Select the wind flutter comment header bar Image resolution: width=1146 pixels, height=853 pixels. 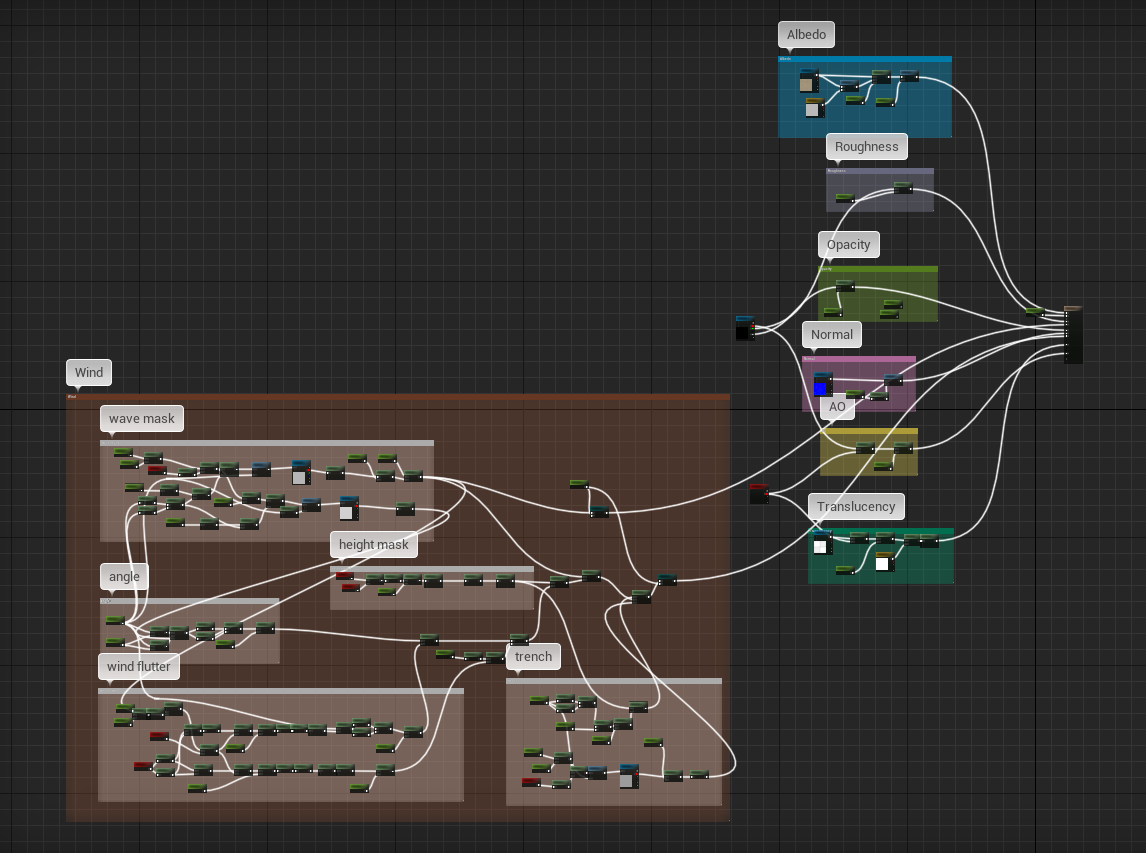coord(281,691)
